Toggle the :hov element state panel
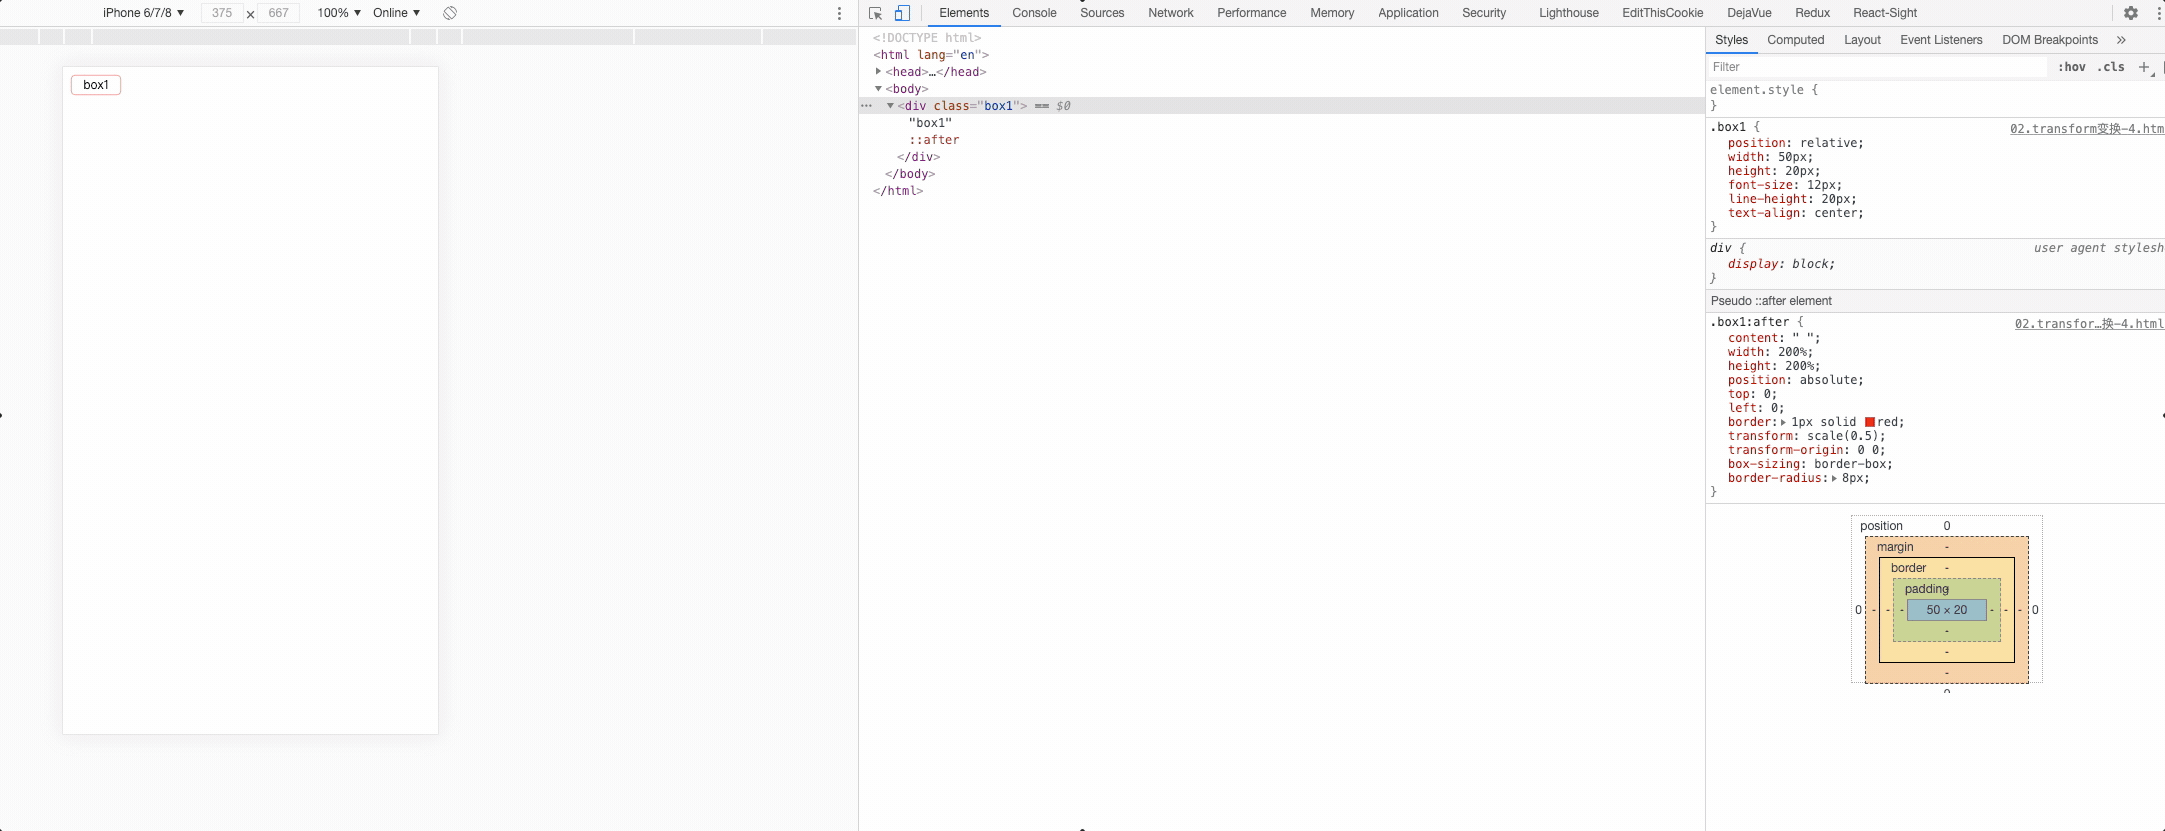The height and width of the screenshot is (831, 2165). [x=2071, y=67]
